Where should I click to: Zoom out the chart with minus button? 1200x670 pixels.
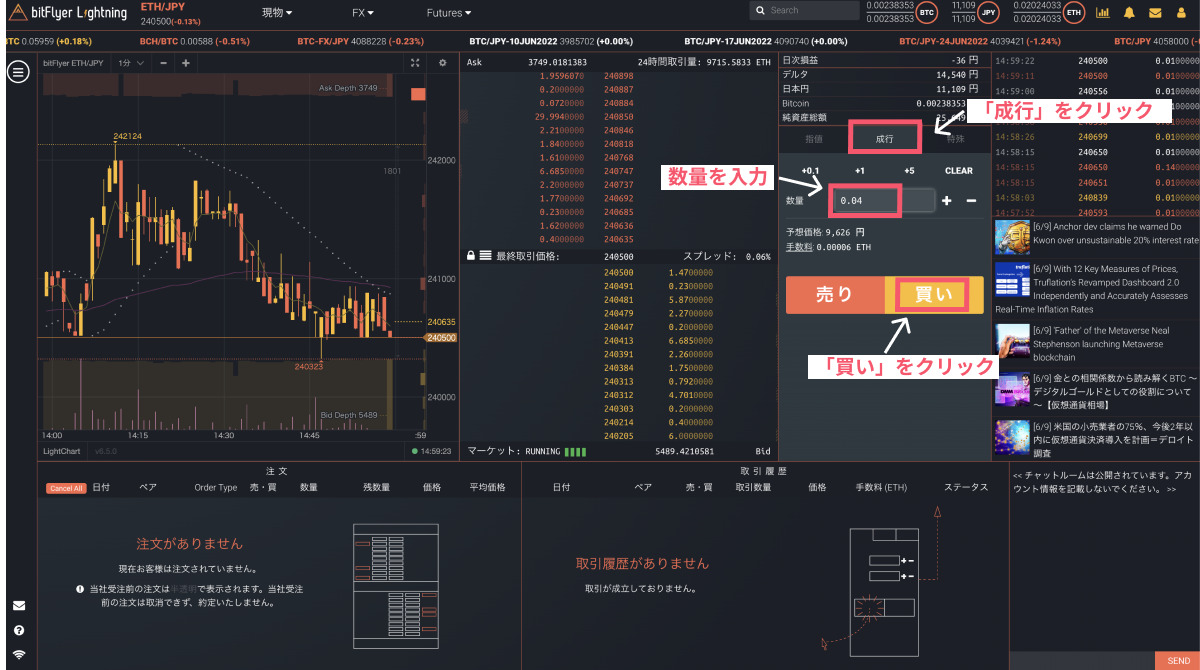point(163,62)
